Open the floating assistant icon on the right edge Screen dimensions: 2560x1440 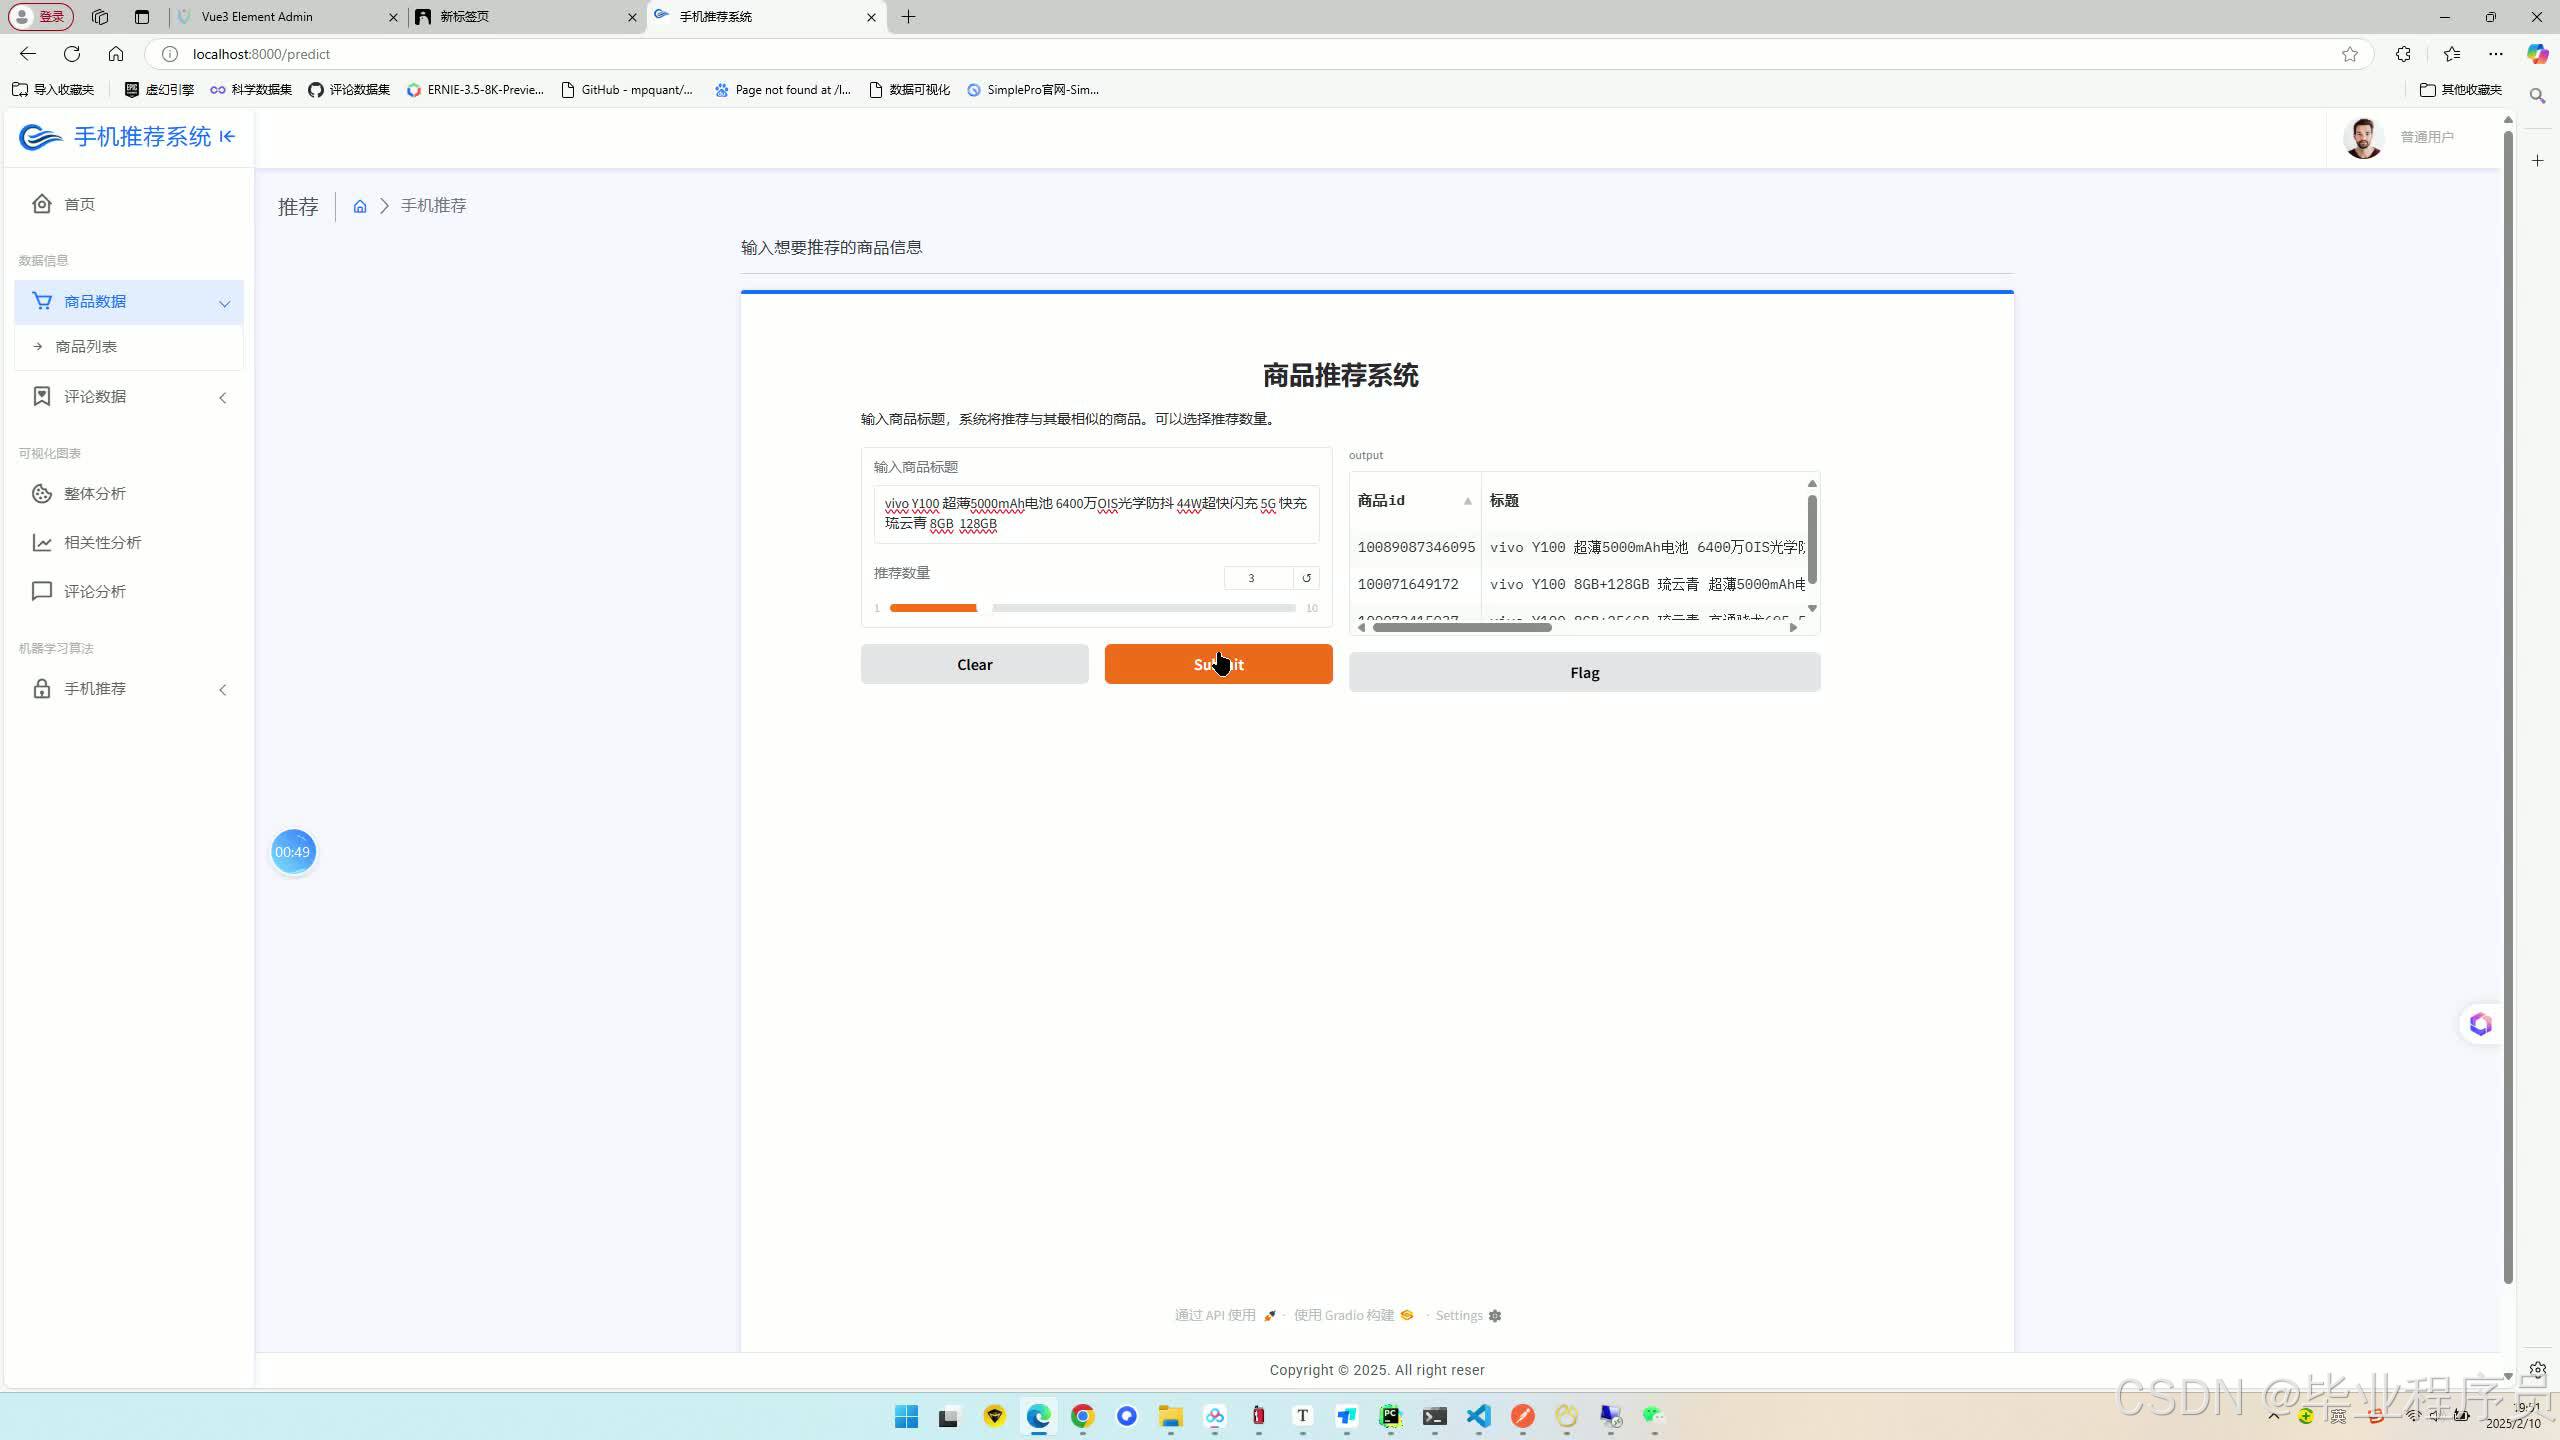click(x=2480, y=1024)
